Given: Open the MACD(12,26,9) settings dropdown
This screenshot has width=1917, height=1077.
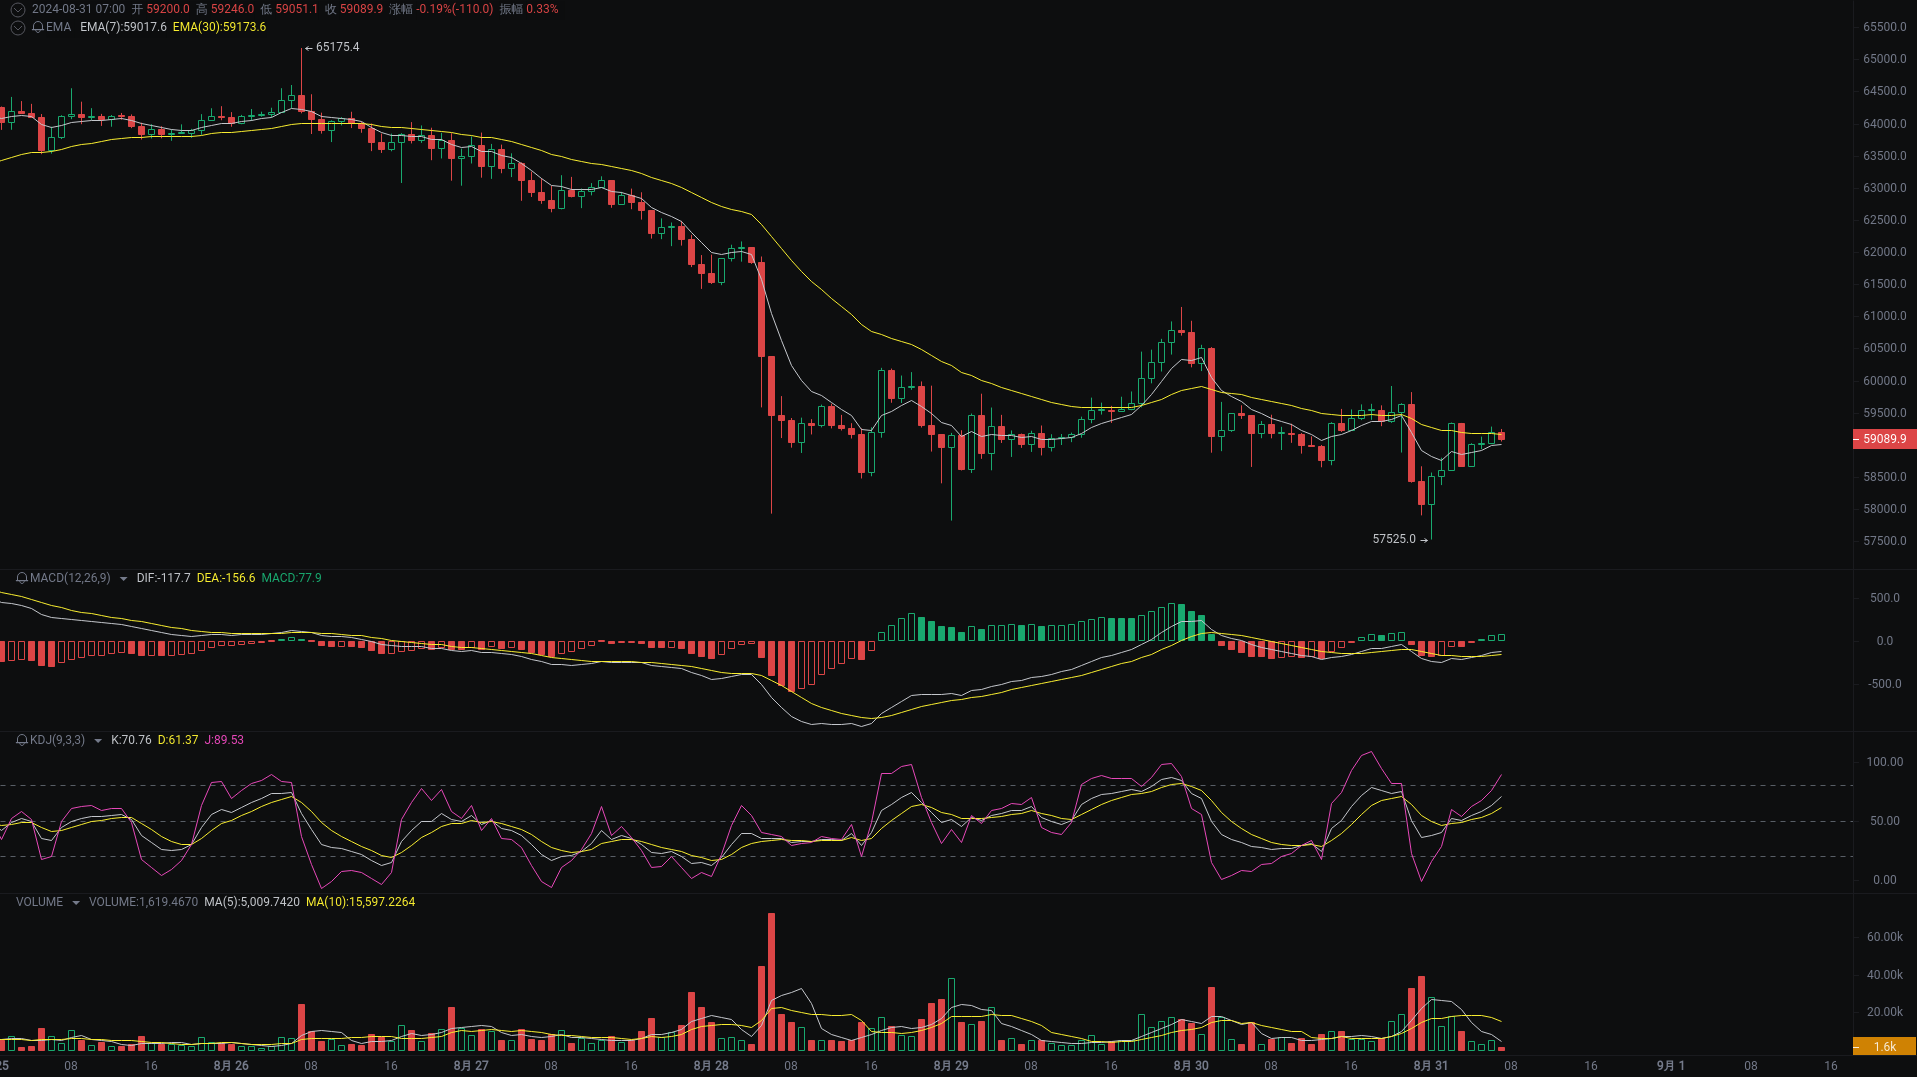Looking at the screenshot, I should click(123, 578).
